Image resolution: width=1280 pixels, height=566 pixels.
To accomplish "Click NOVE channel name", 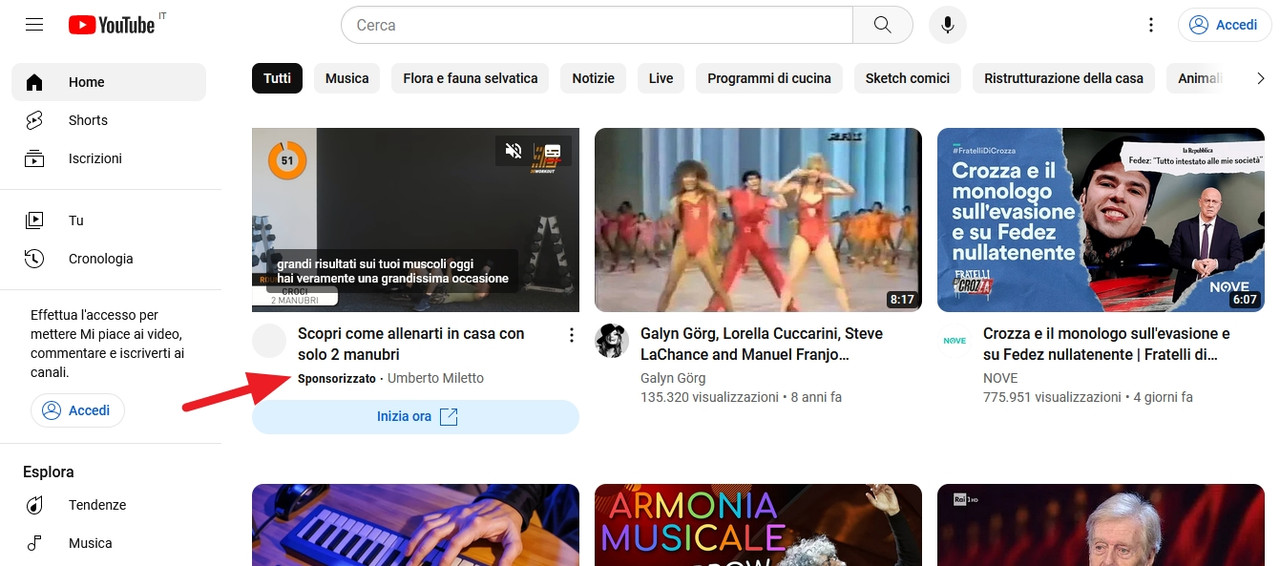I will tap(1000, 378).
